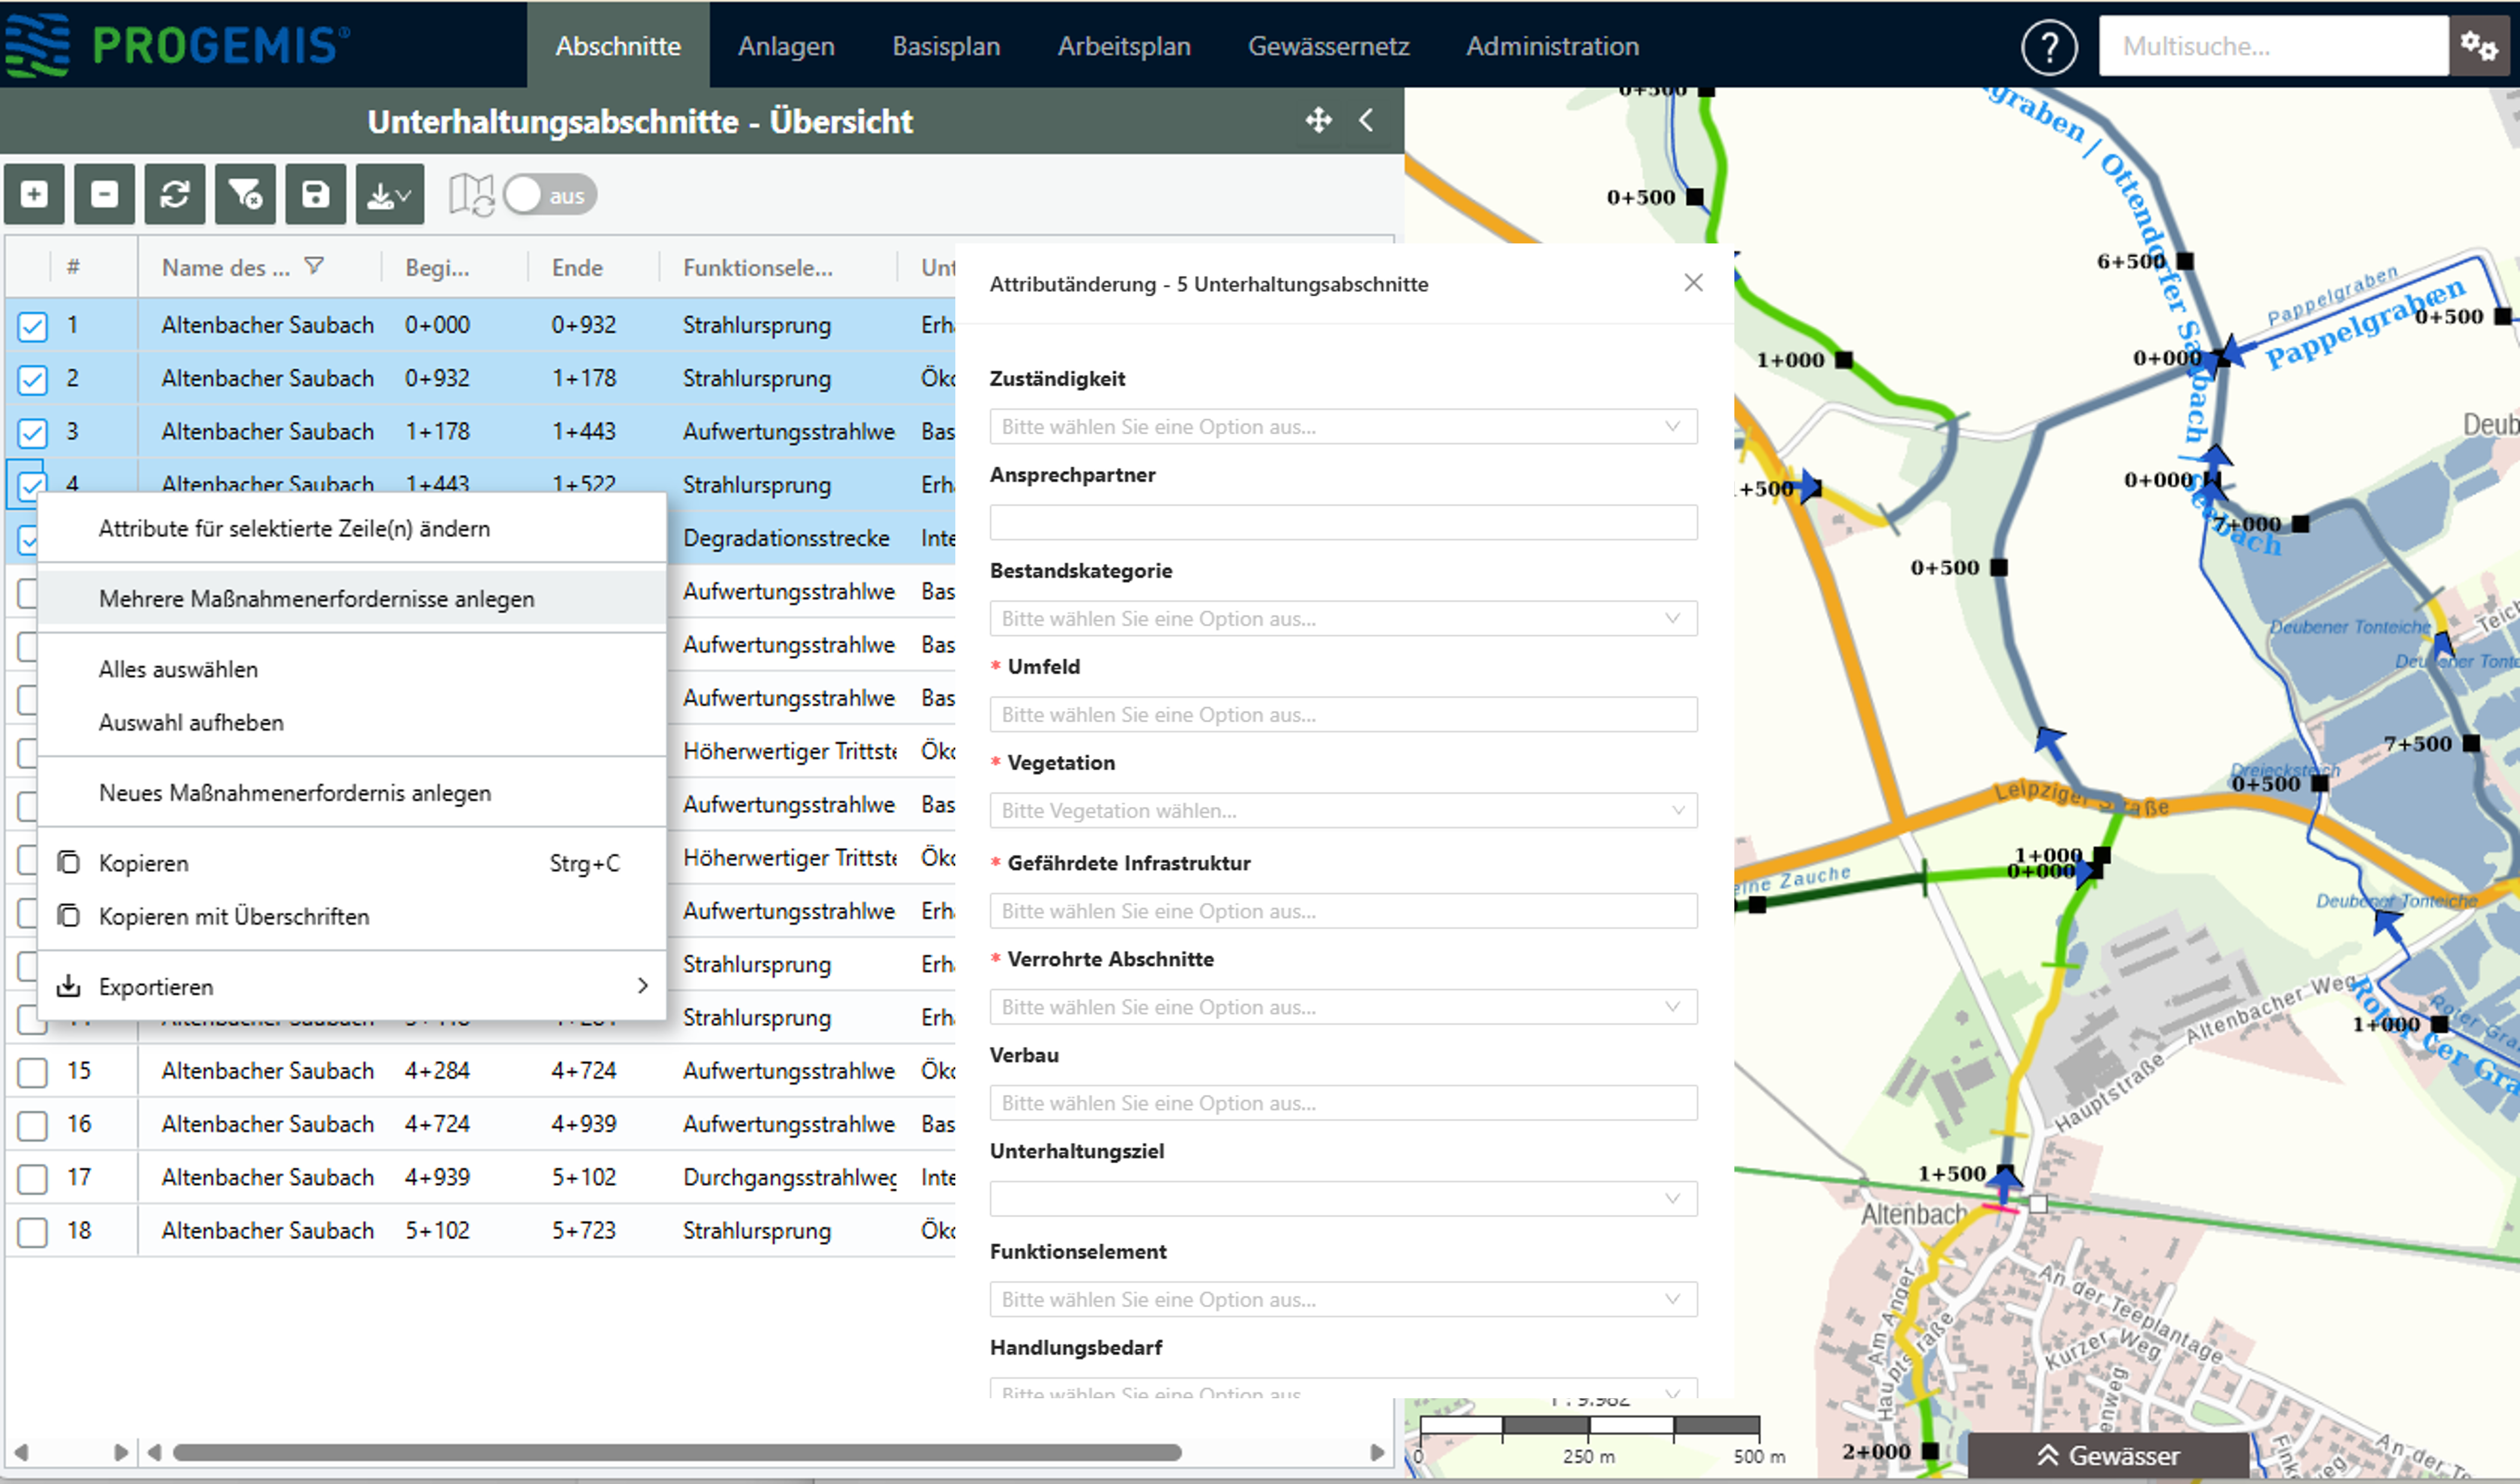
Task: Choose 'Attribute für selektierte Zeile(n) ändern'
Action: (352, 528)
